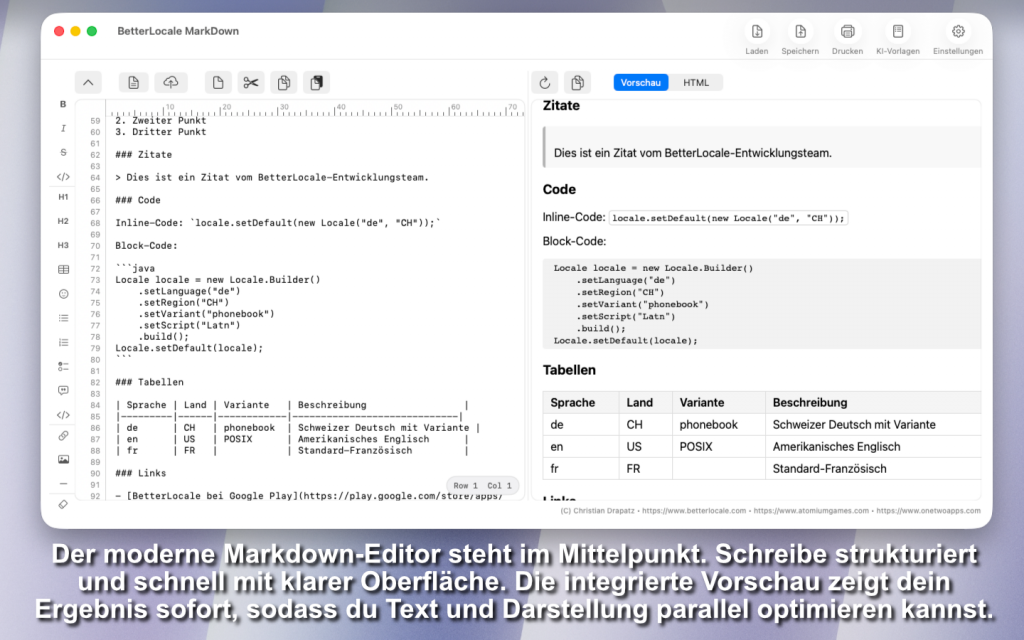
Task: Insert a link with the chain icon
Action: [x=63, y=435]
